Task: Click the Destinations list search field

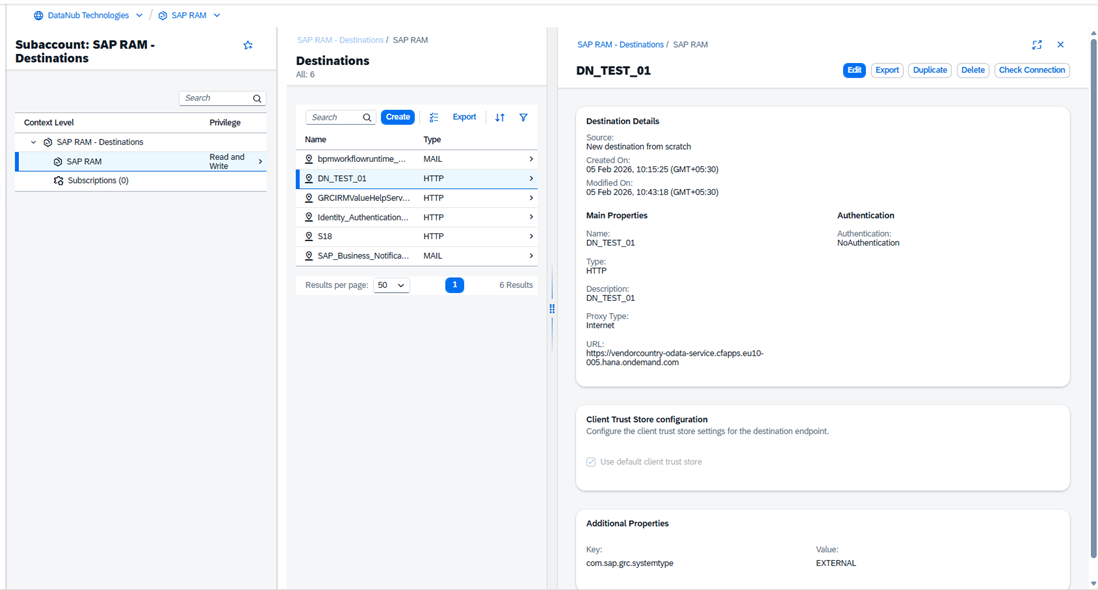Action: pyautogui.click(x=333, y=117)
